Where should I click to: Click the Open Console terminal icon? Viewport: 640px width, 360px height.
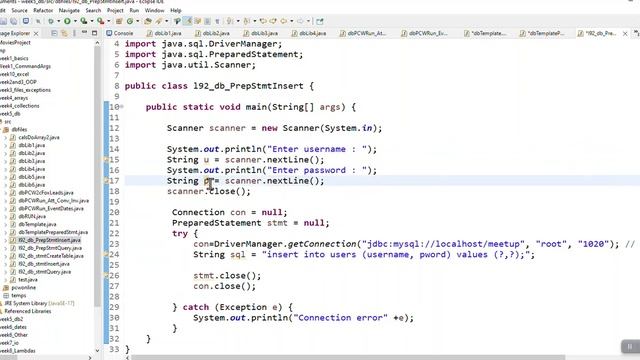coord(26,21)
